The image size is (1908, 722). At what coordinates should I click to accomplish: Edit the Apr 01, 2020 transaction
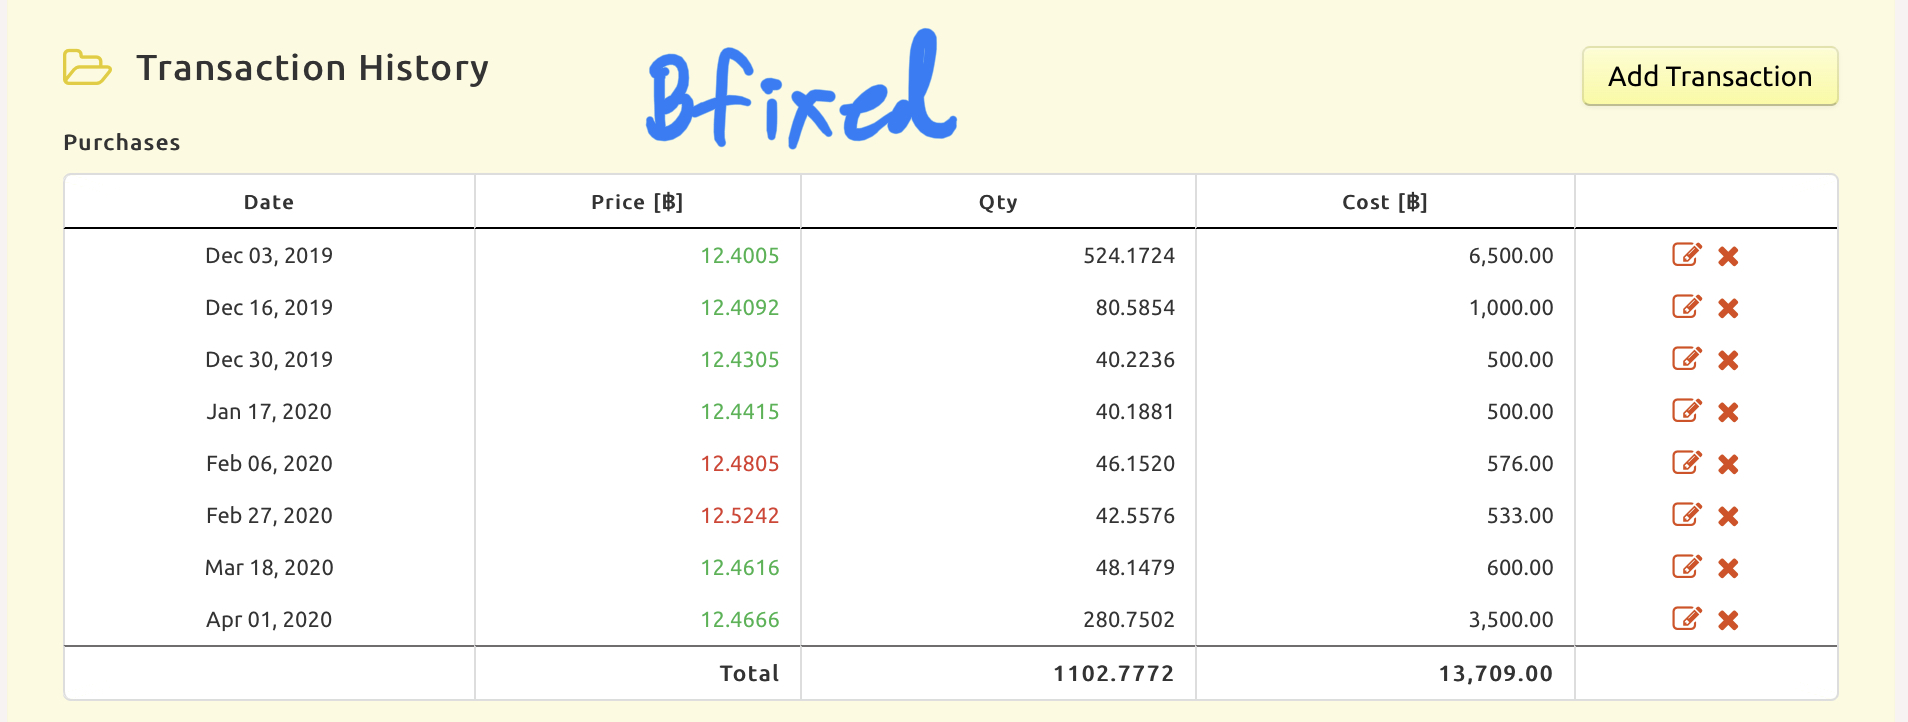pyautogui.click(x=1687, y=619)
